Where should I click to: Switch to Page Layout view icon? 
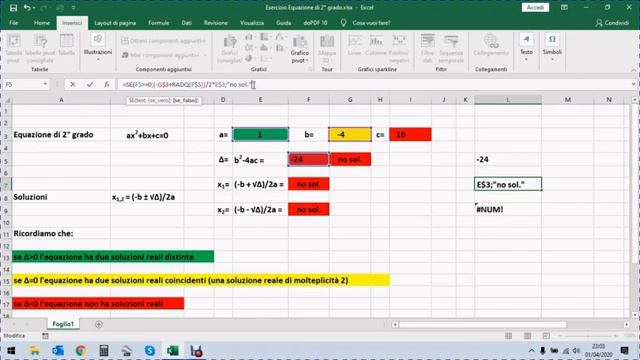point(527,336)
